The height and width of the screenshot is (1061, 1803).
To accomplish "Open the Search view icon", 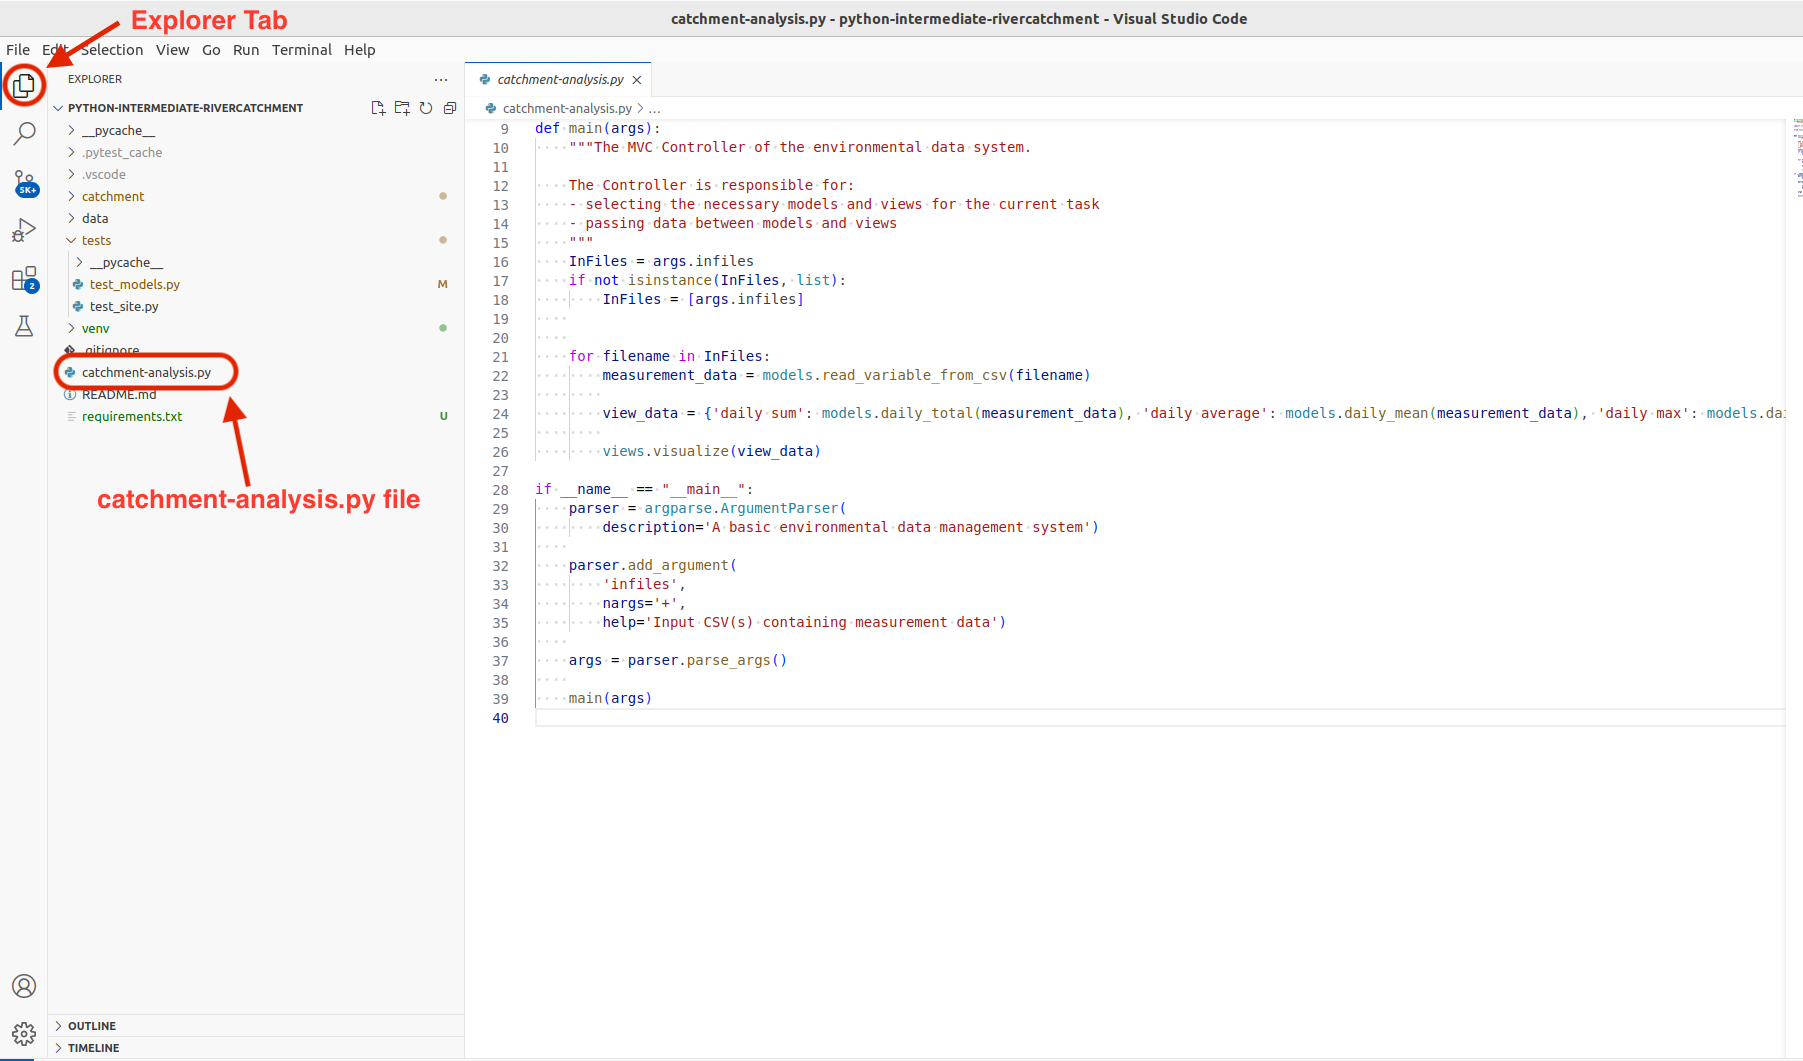I will 24,133.
